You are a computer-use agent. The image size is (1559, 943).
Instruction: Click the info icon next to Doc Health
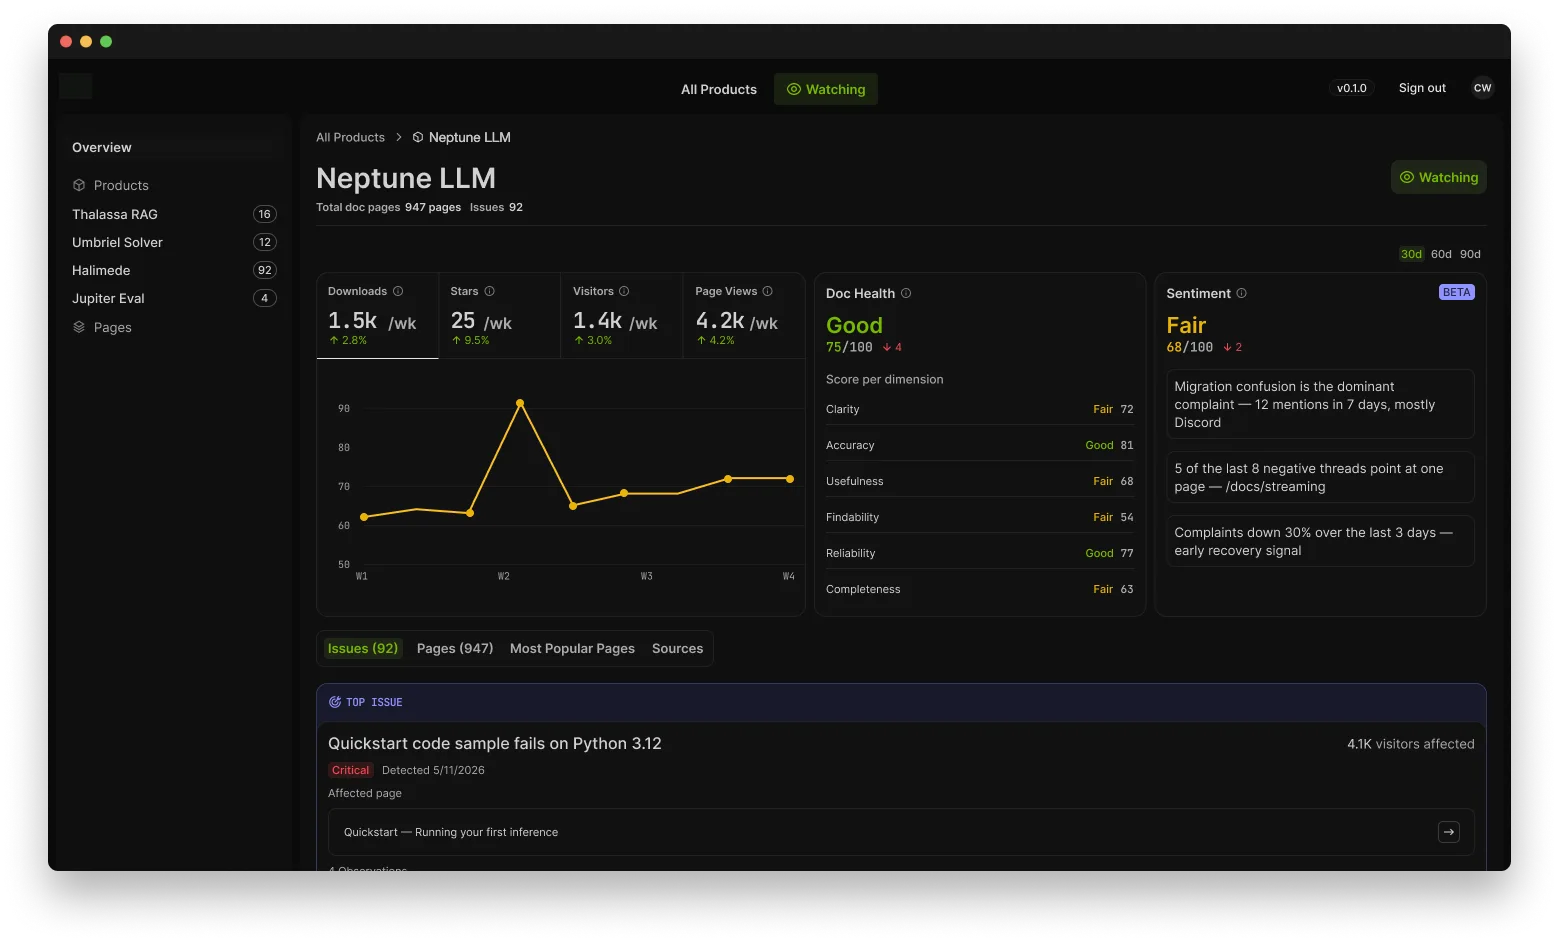906,294
